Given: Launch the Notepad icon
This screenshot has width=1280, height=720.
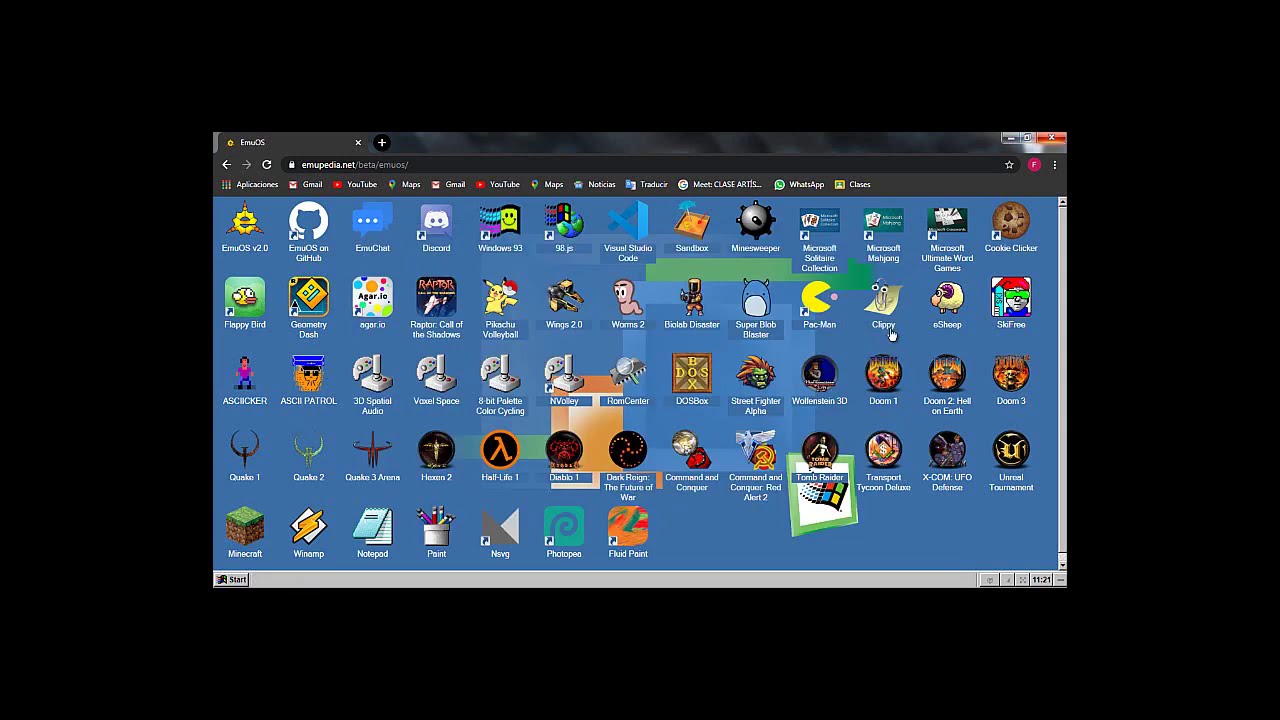Looking at the screenshot, I should (x=372, y=533).
